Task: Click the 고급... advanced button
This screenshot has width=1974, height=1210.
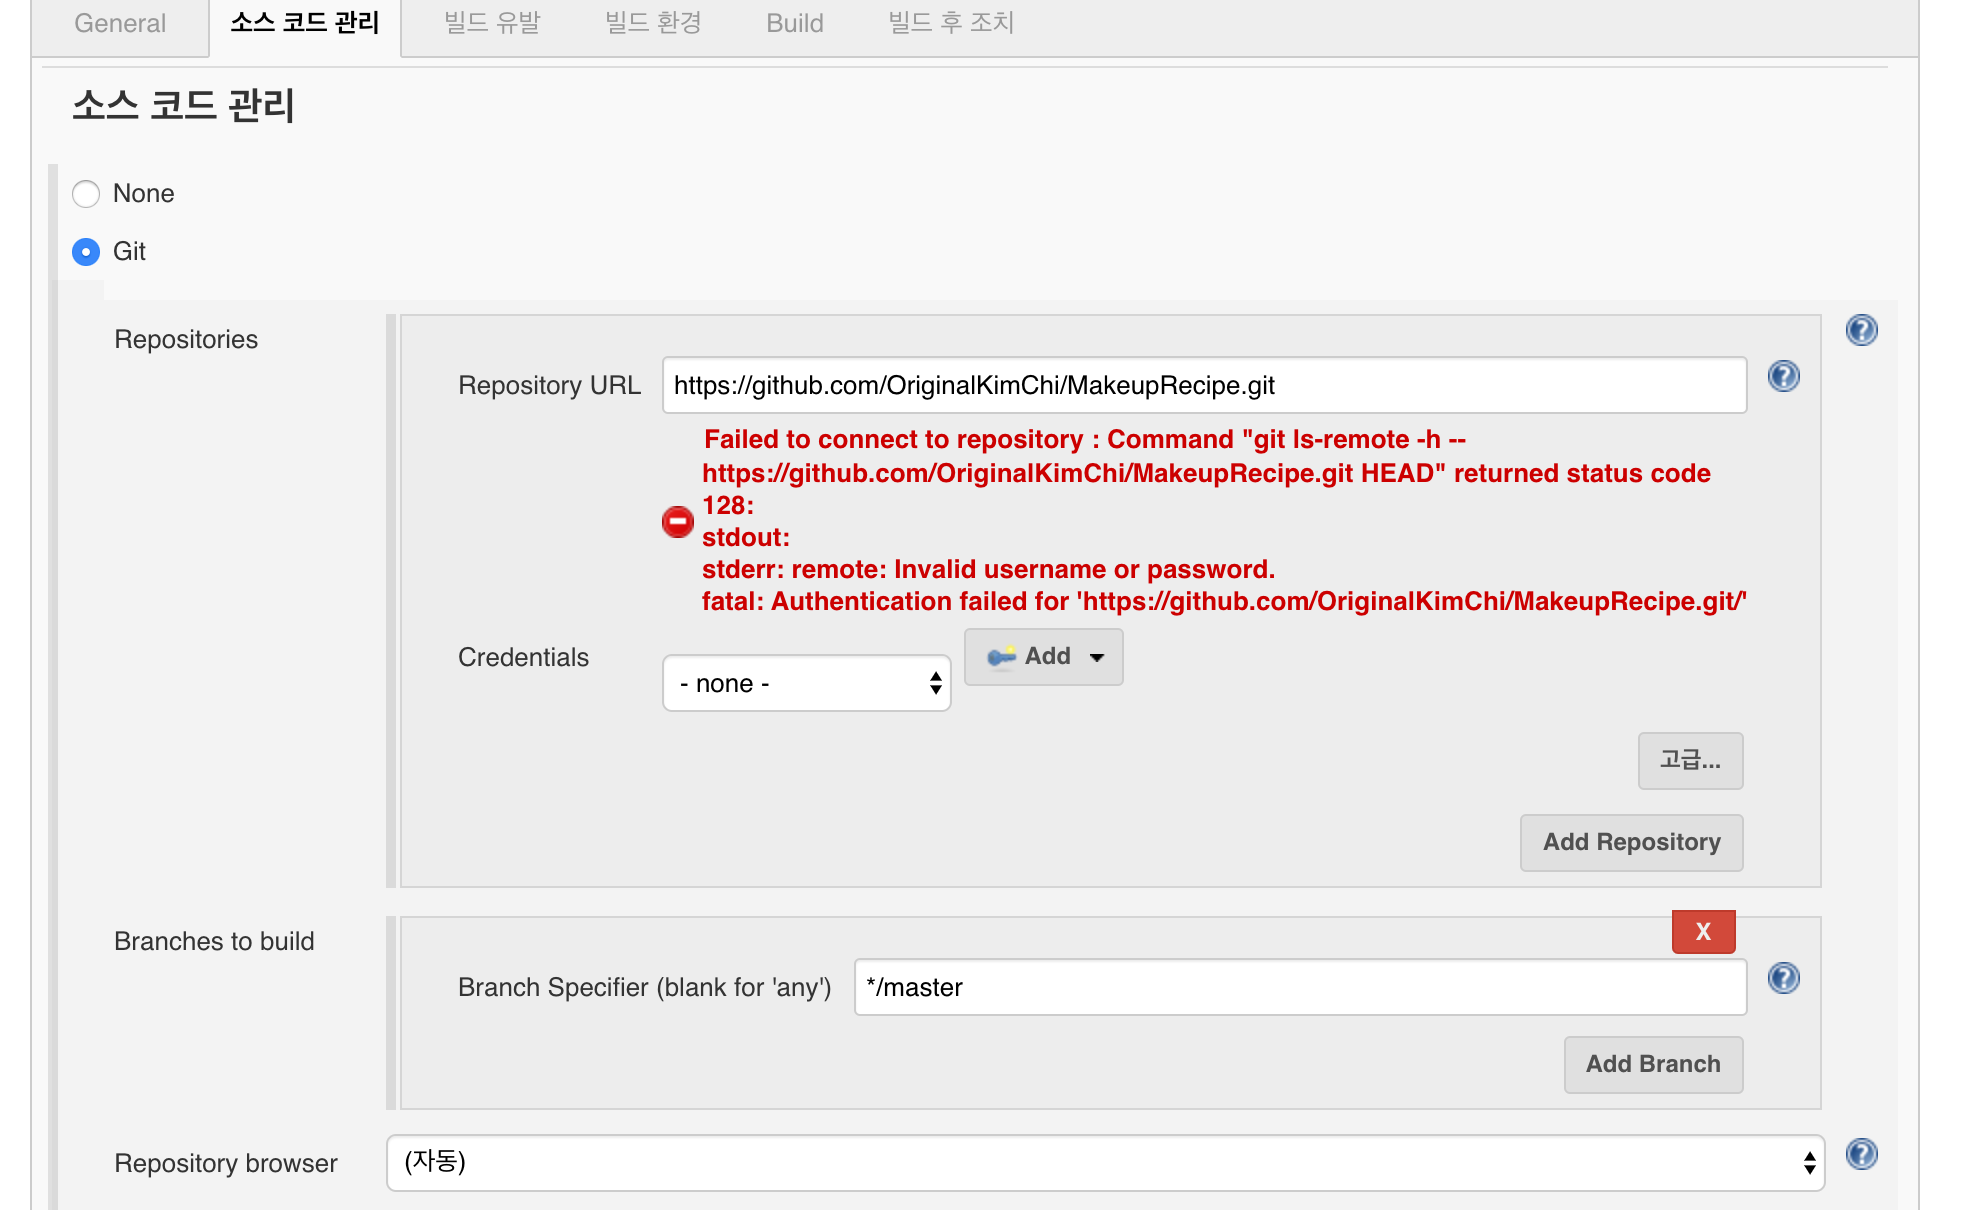Action: pyautogui.click(x=1690, y=761)
